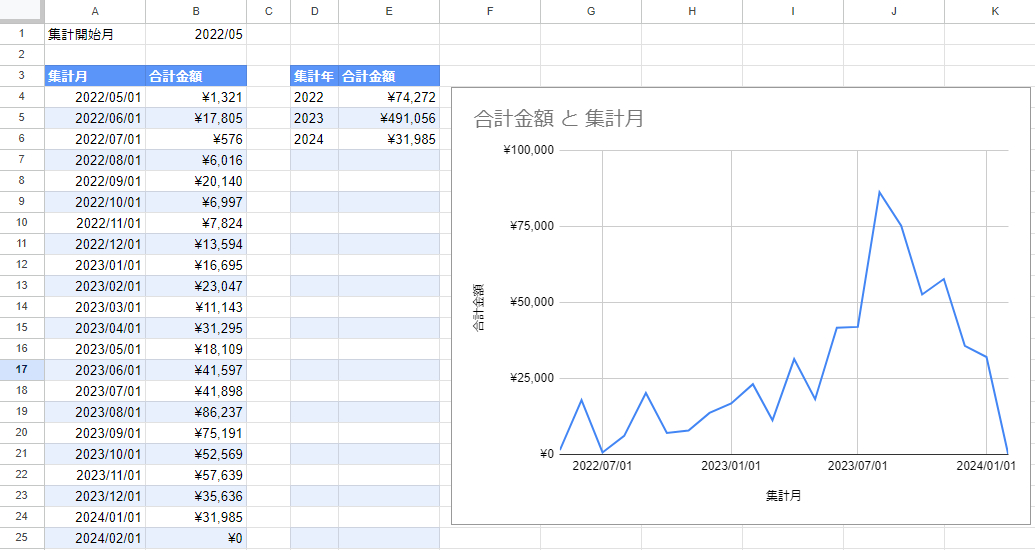Select the year cell 2024 in column D
Viewport: 1035px width, 550px height.
click(314, 139)
